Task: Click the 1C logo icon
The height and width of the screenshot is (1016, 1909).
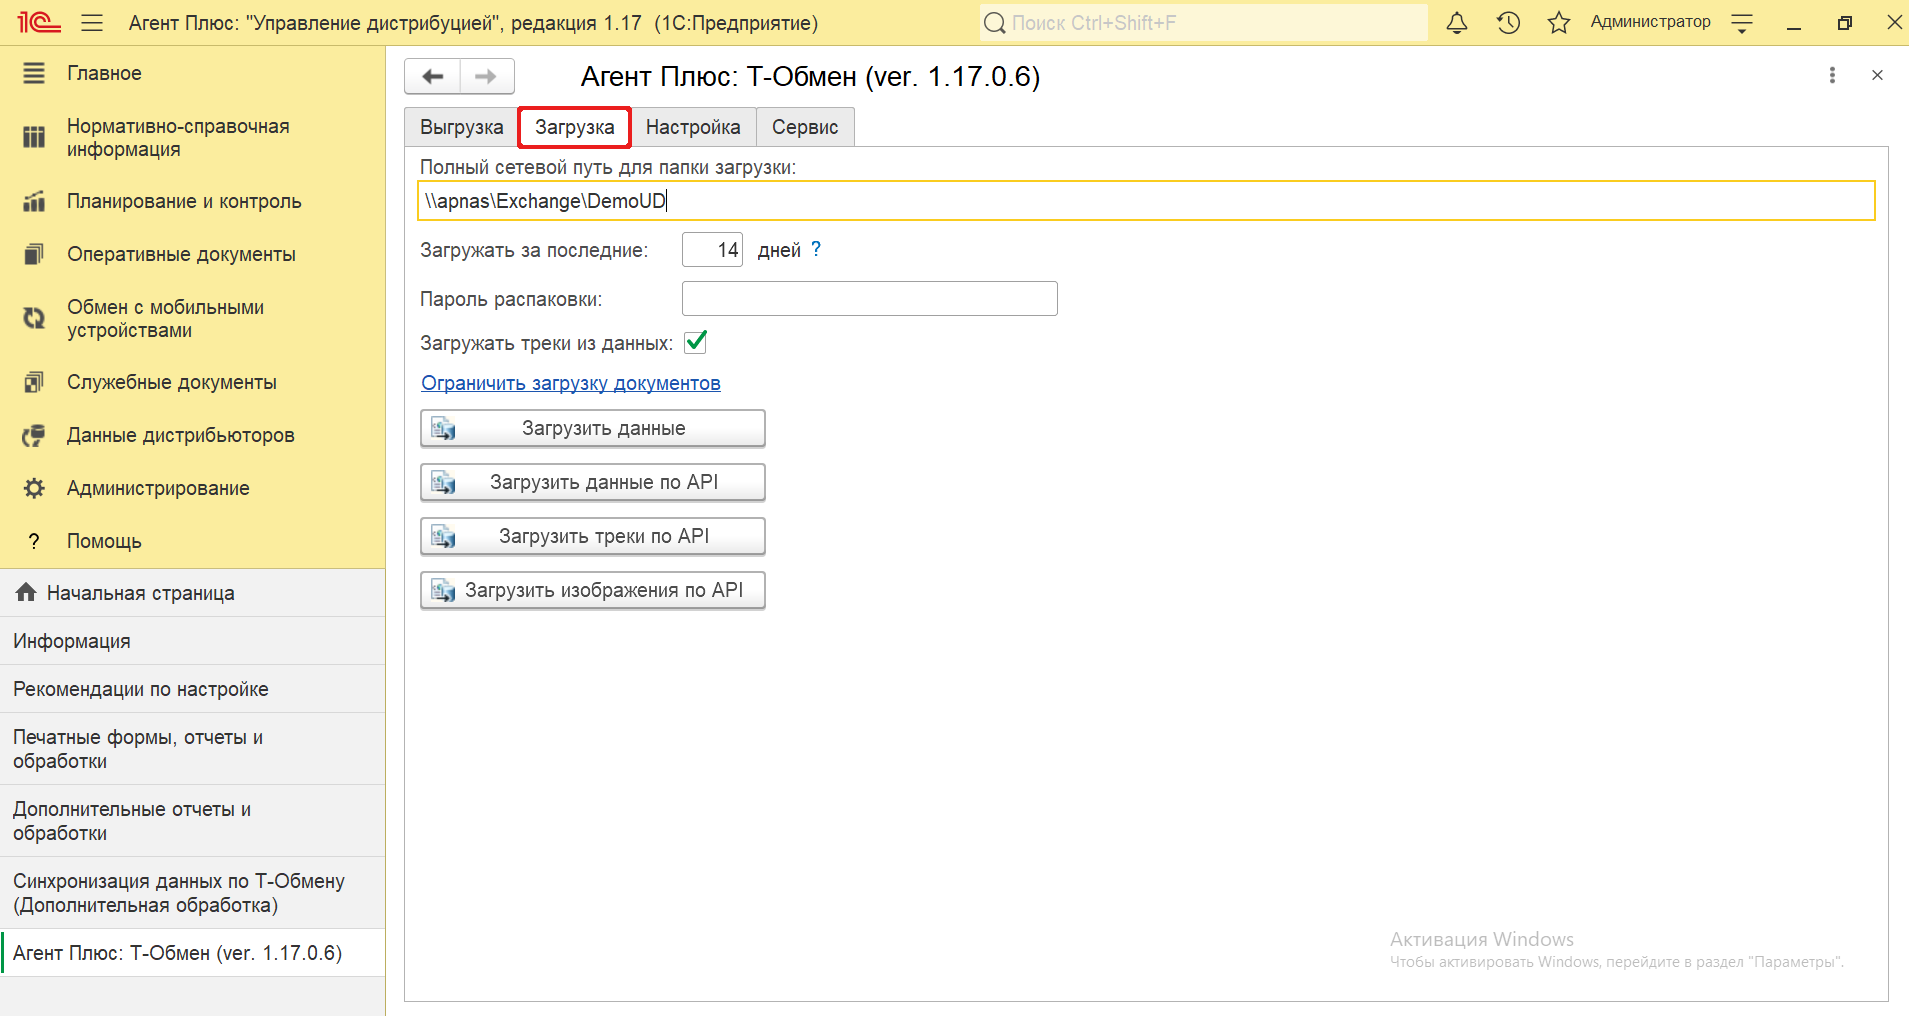Action: [39, 22]
